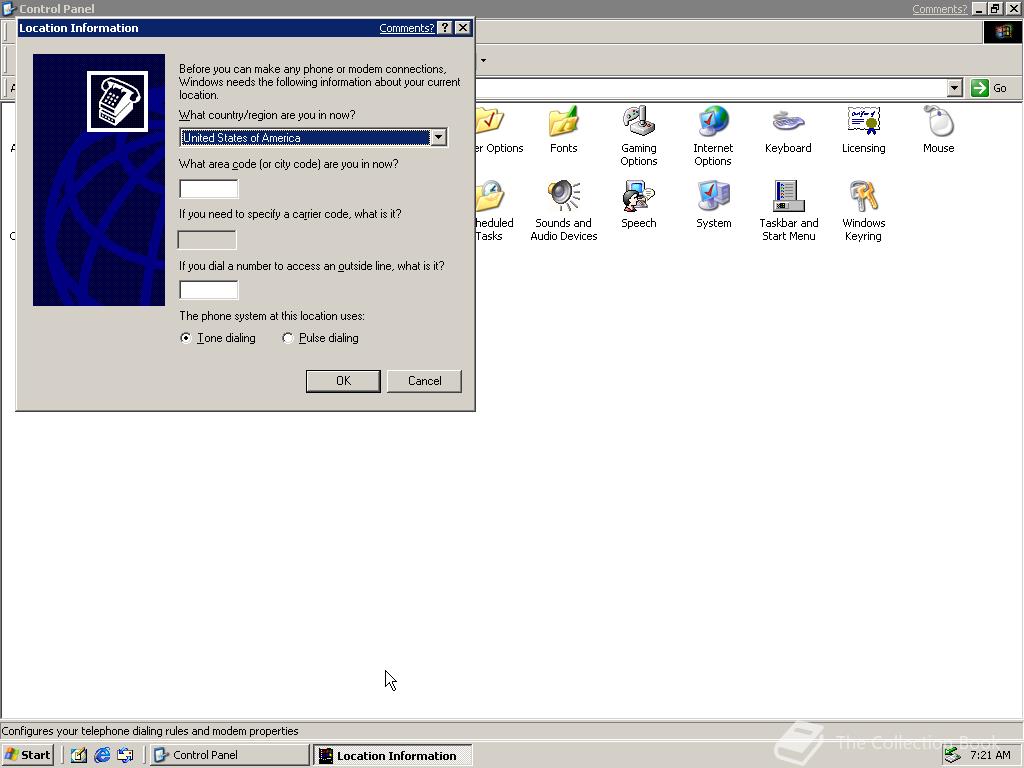Launch Internet Explorer from Quick Launch
1024x768 pixels.
pyautogui.click(x=102, y=755)
